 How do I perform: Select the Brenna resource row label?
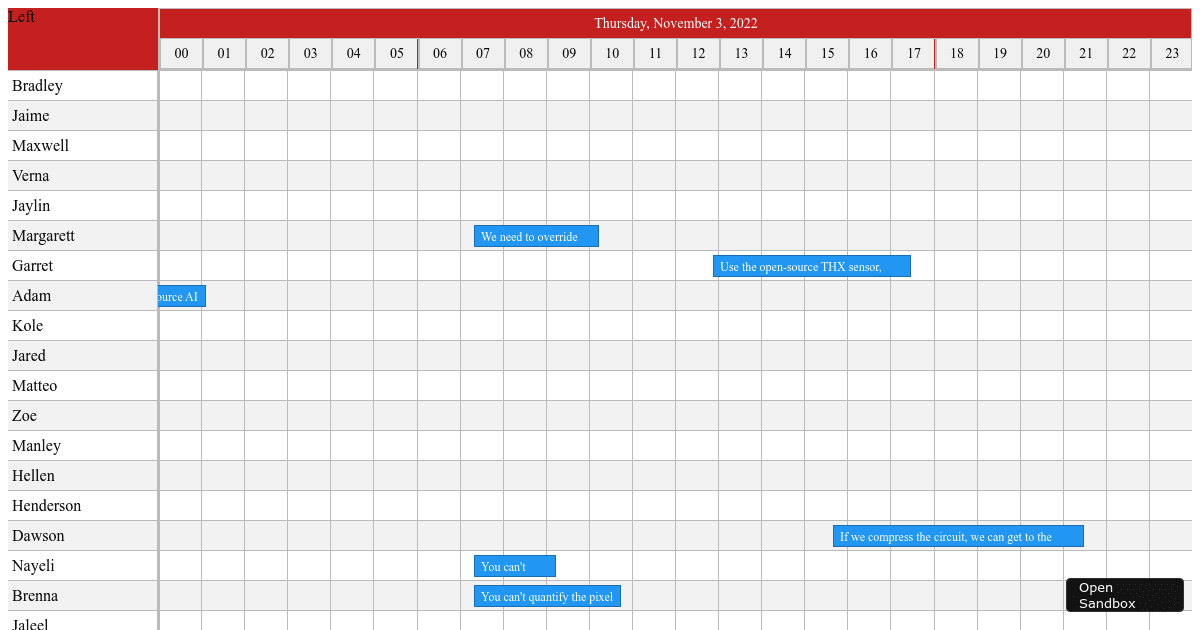[x=83, y=596]
